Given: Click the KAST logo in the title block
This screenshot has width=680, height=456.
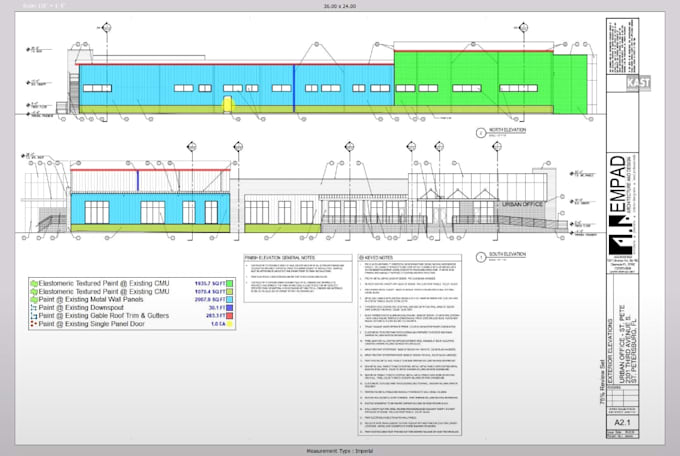Looking at the screenshot, I should pyautogui.click(x=638, y=82).
